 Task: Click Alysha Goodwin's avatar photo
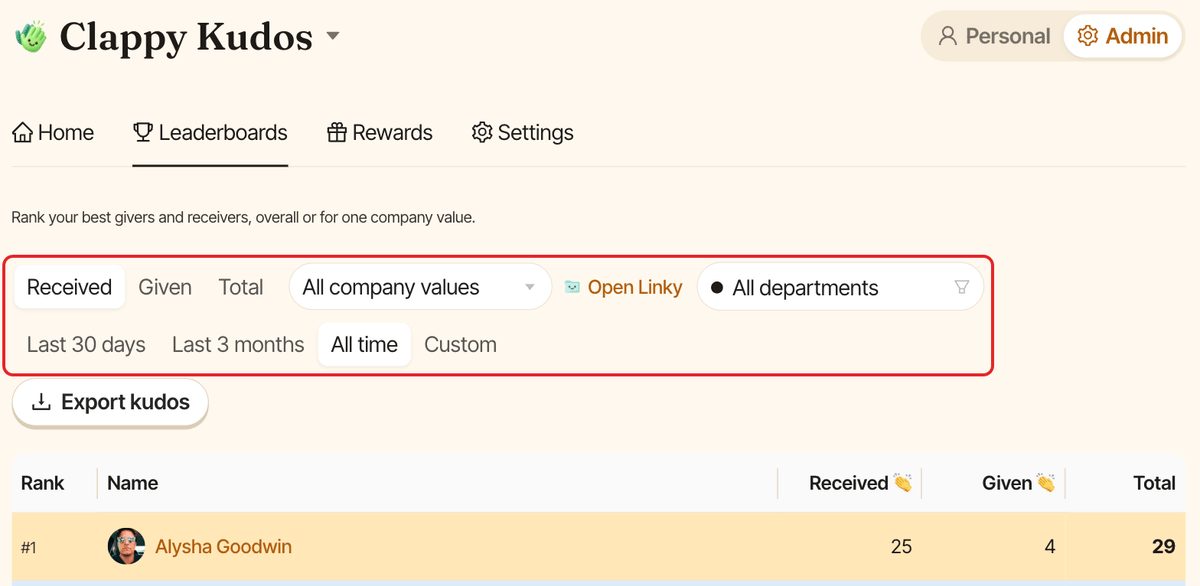(x=126, y=546)
